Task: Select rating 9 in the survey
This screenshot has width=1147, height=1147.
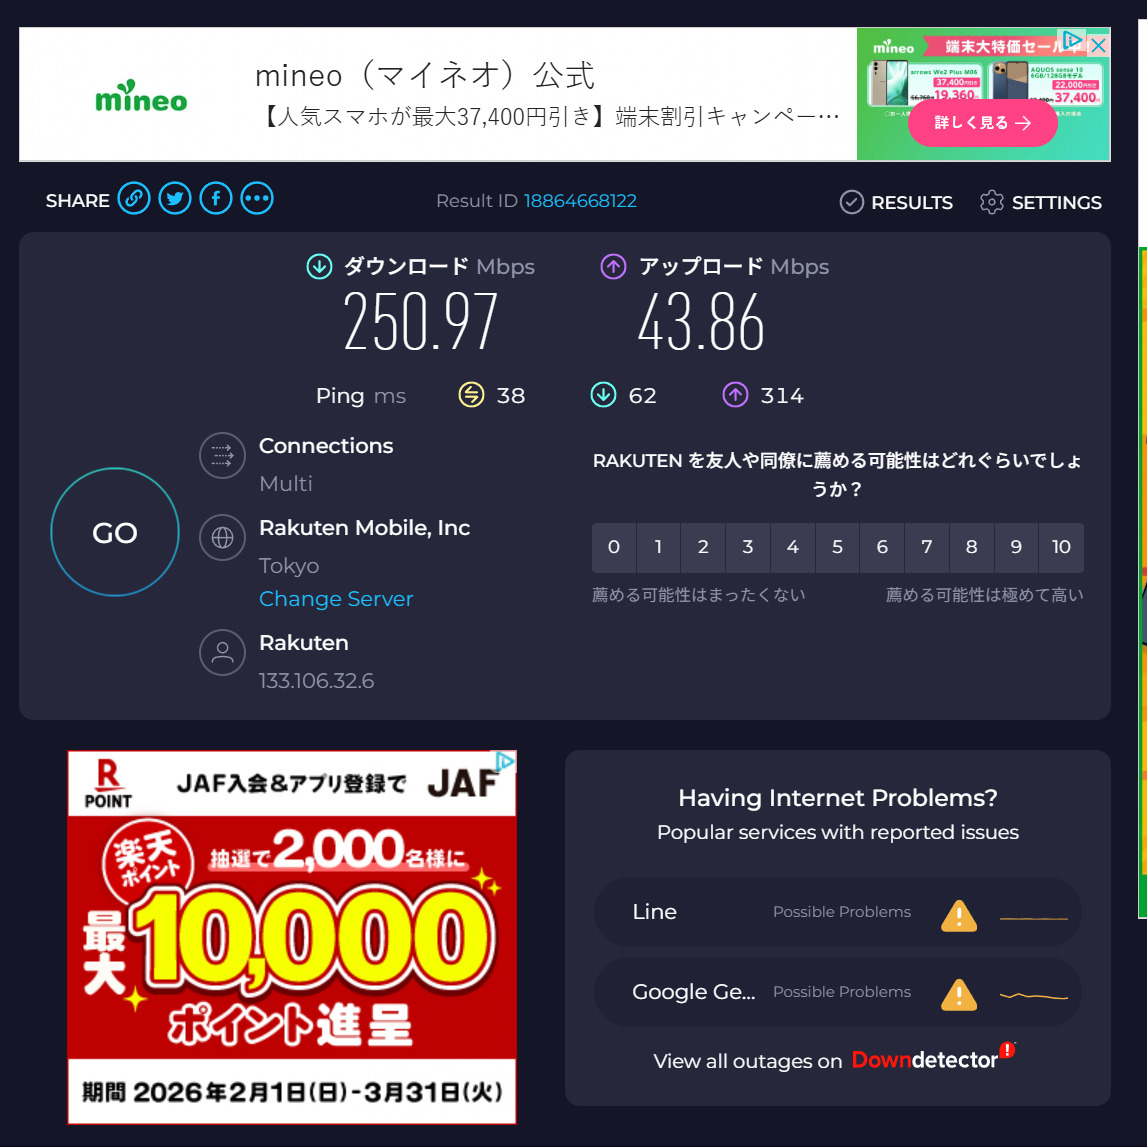Action: 1016,547
